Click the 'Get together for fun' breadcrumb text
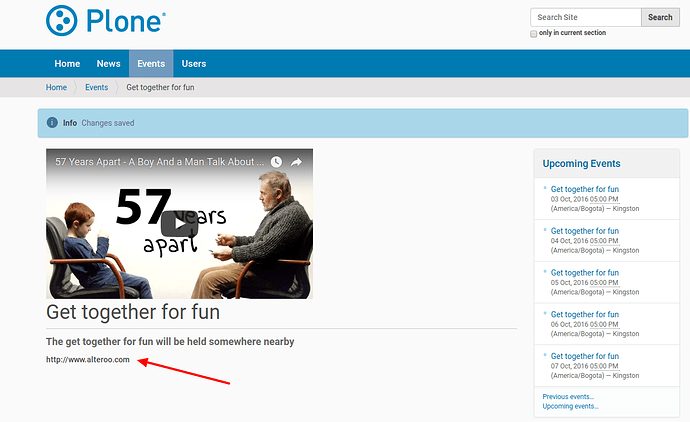Screen dimensions: 690x422 [160, 87]
